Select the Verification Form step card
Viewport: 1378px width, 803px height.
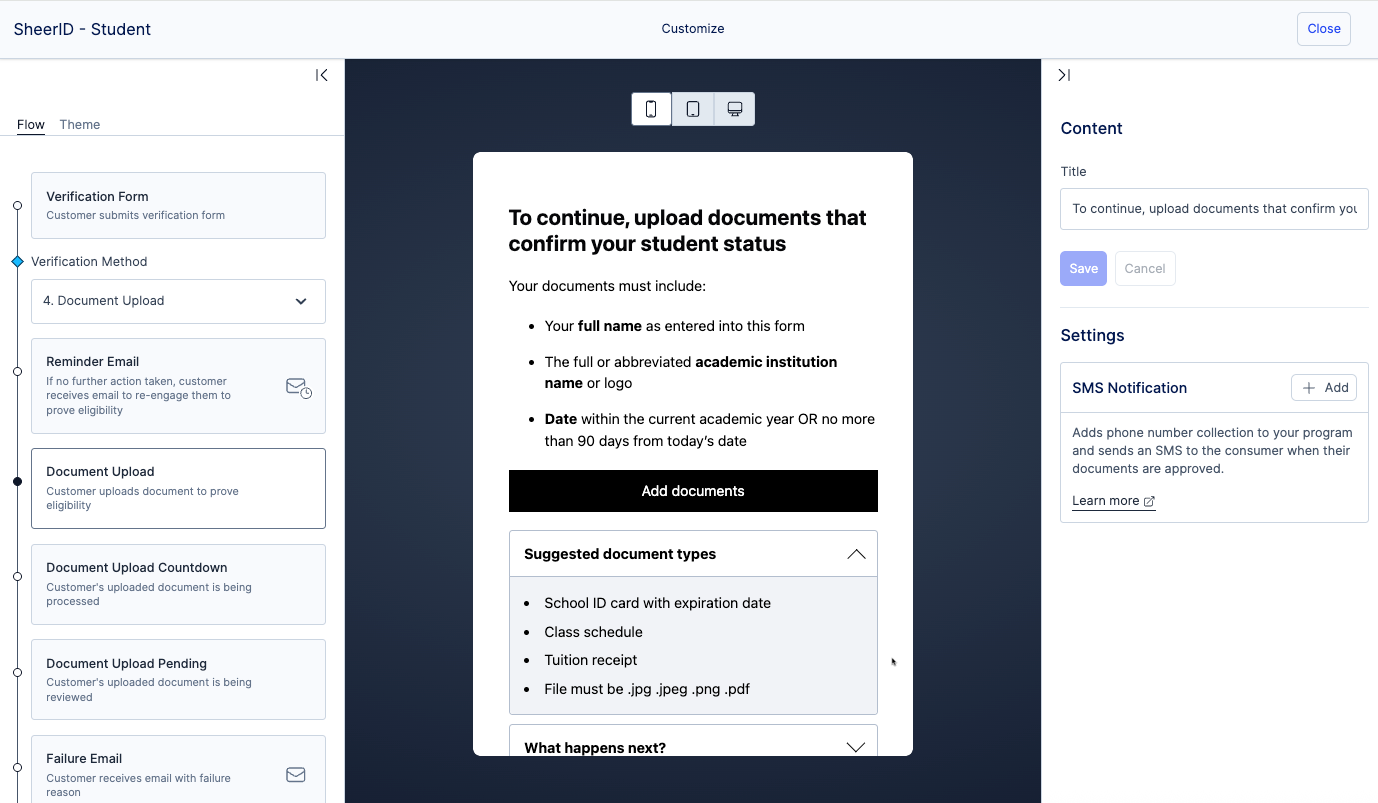(x=178, y=205)
